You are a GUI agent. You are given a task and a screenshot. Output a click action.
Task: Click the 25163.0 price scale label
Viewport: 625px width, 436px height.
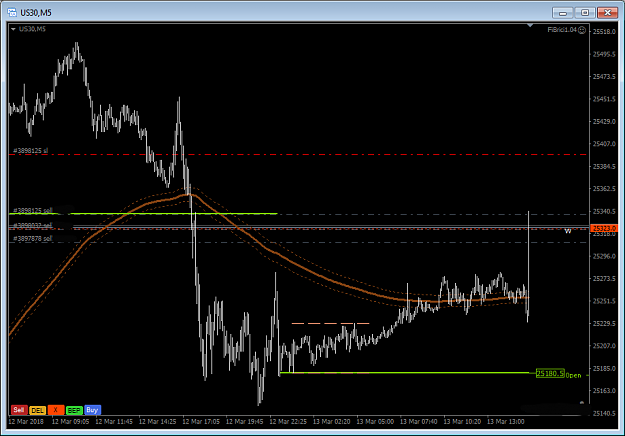(604, 391)
